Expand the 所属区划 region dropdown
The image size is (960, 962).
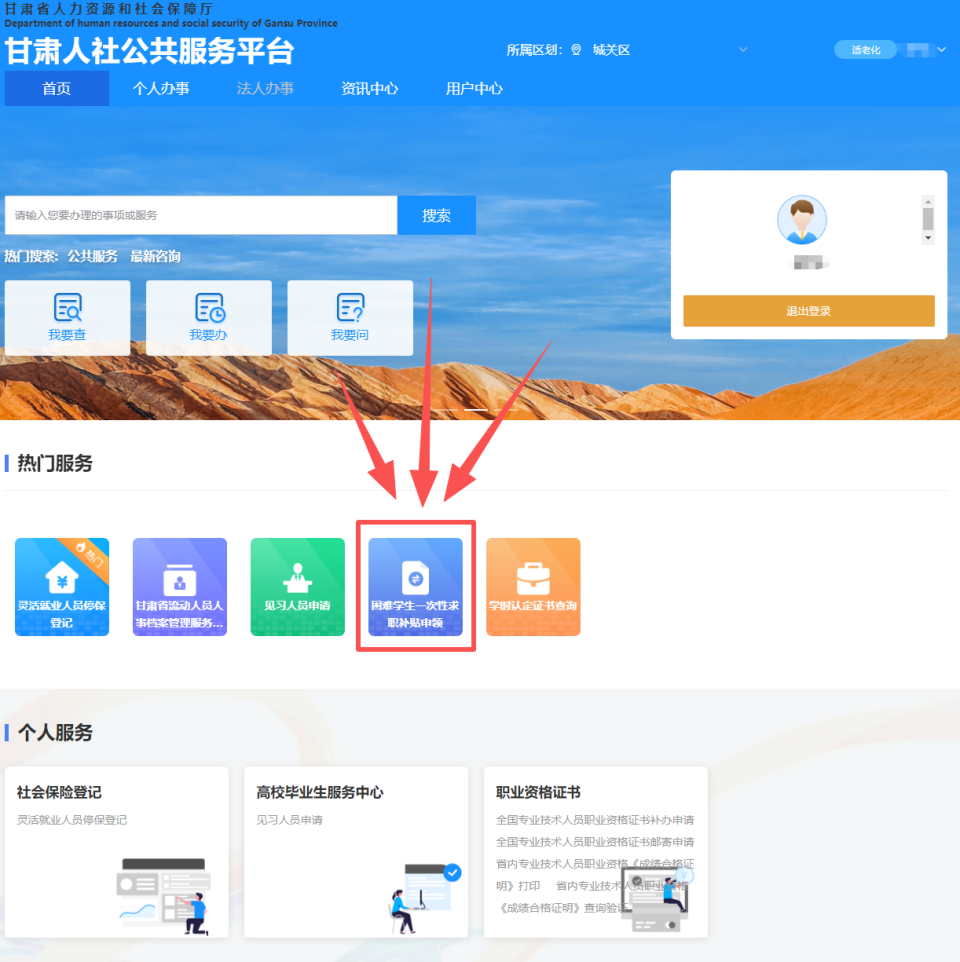[x=742, y=49]
